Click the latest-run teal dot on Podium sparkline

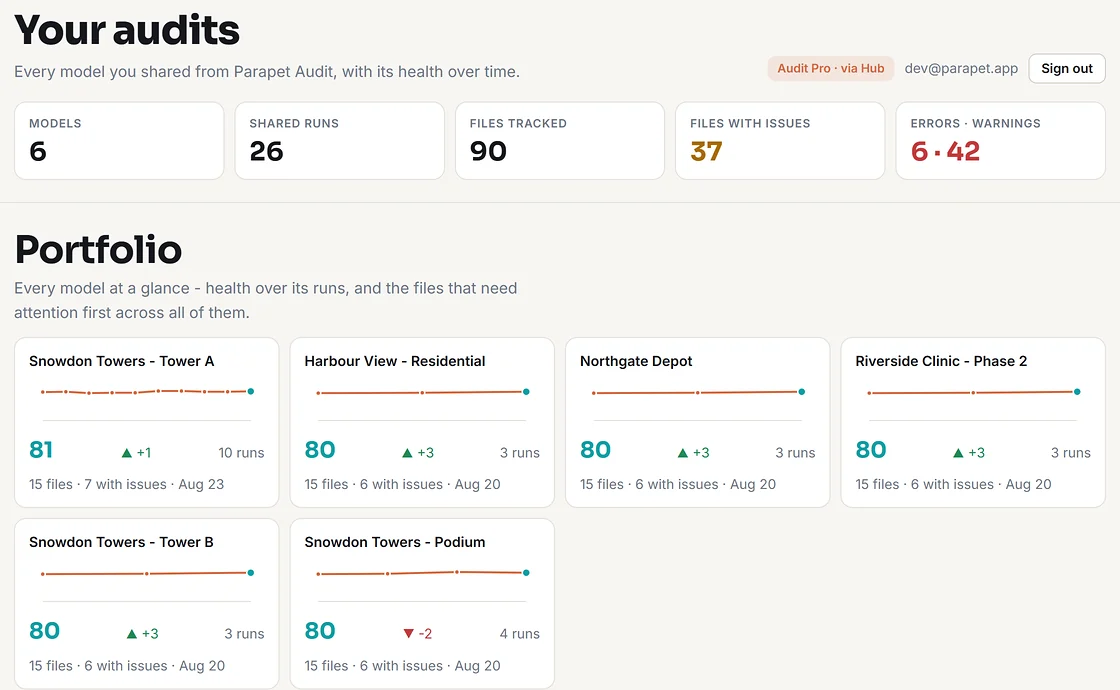point(526,573)
